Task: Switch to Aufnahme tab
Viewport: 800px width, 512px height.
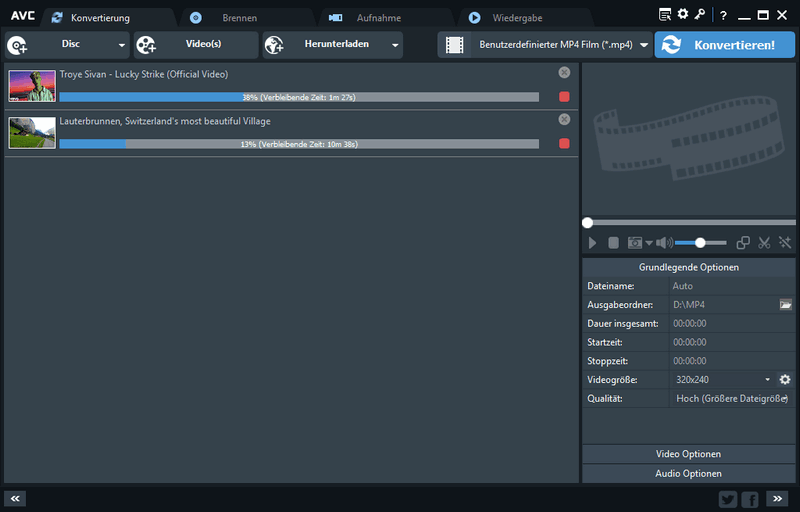Action: click(379, 18)
